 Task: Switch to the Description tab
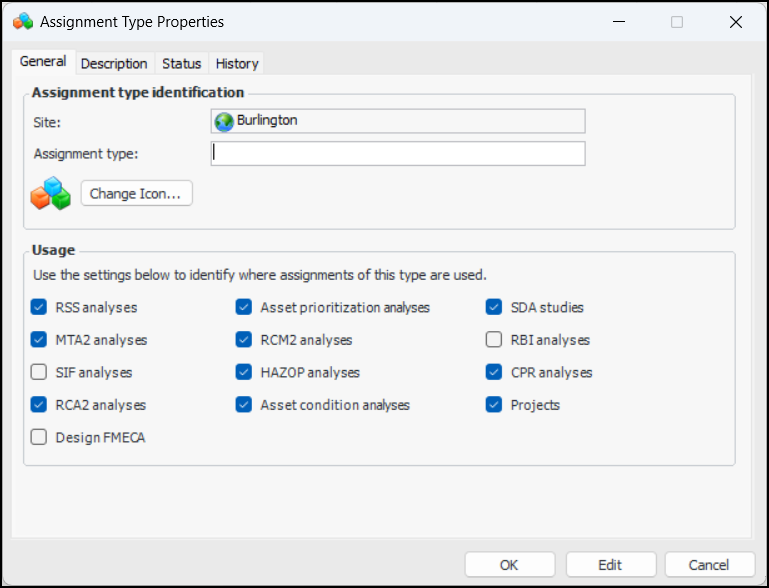114,63
